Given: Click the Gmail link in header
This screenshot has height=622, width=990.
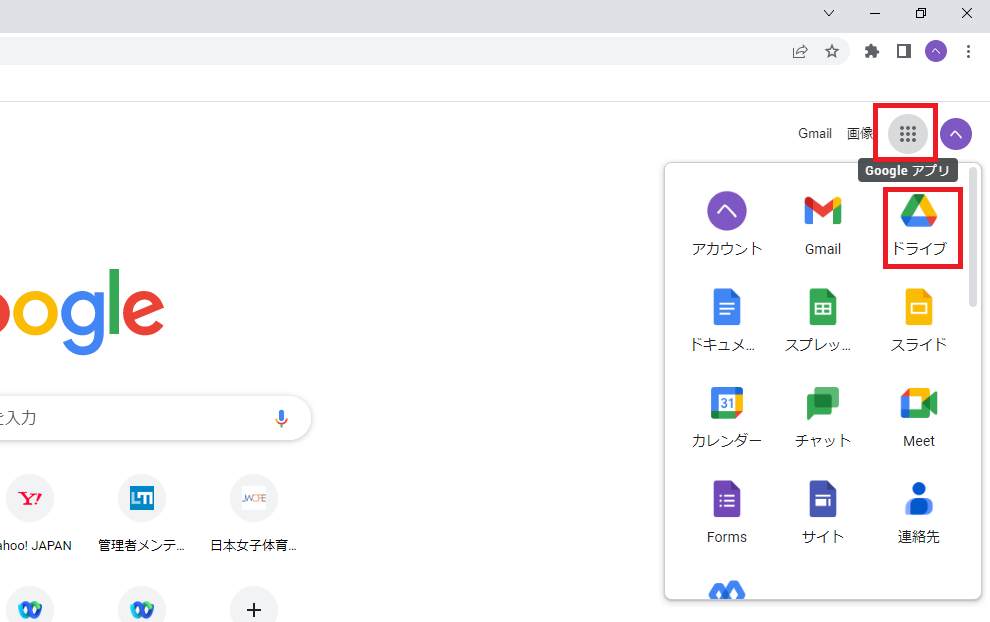Looking at the screenshot, I should [814, 134].
